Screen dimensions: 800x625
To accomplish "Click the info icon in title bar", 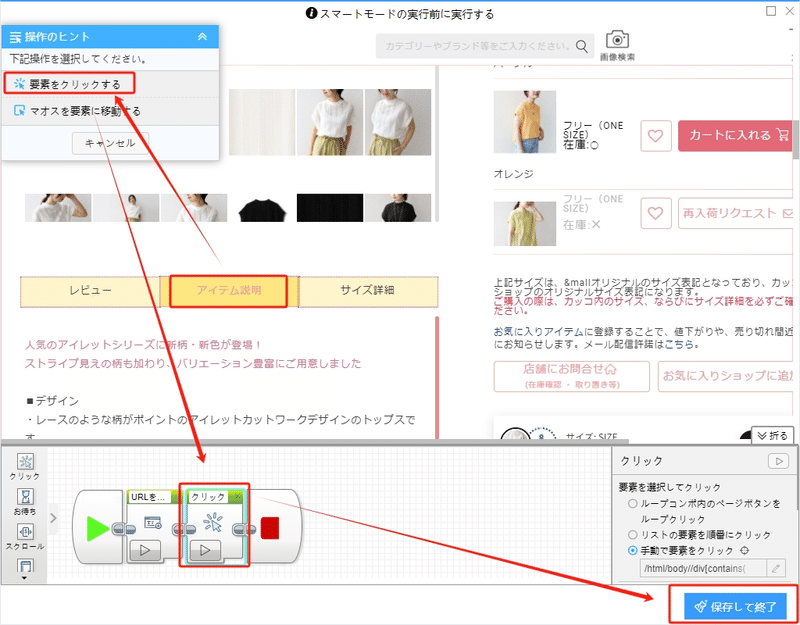I will 311,14.
